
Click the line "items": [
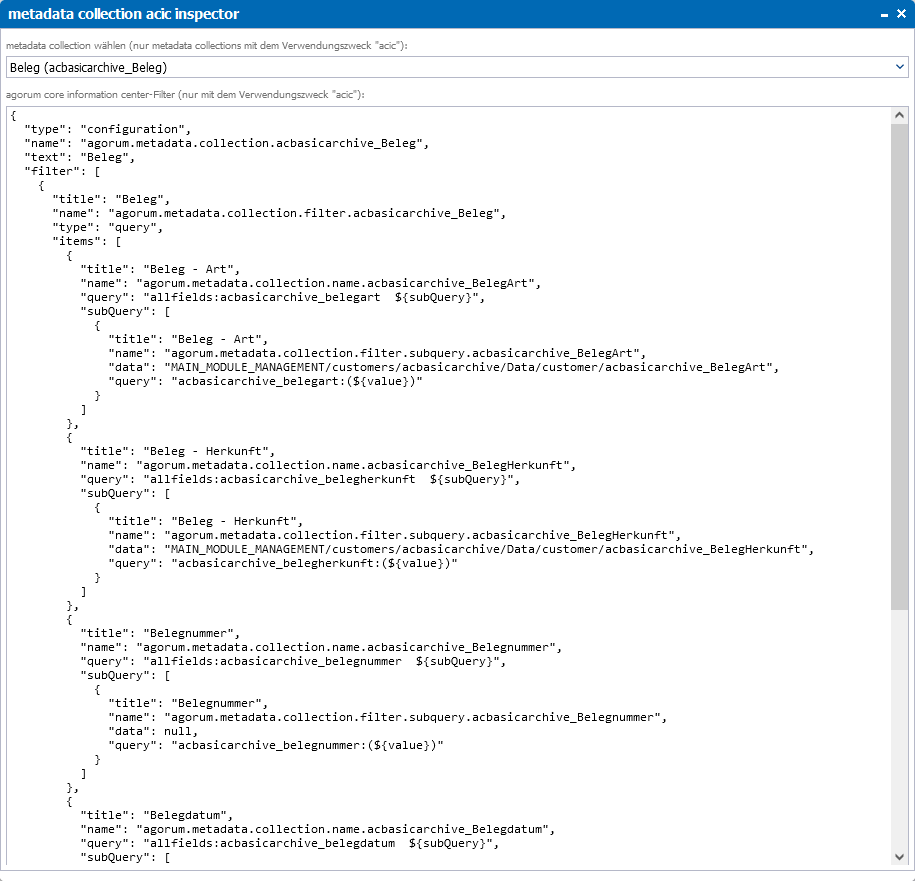pyautogui.click(x=86, y=241)
